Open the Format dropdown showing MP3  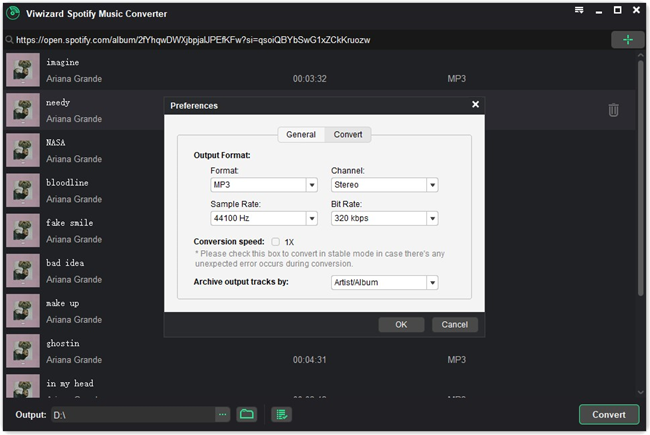(264, 185)
